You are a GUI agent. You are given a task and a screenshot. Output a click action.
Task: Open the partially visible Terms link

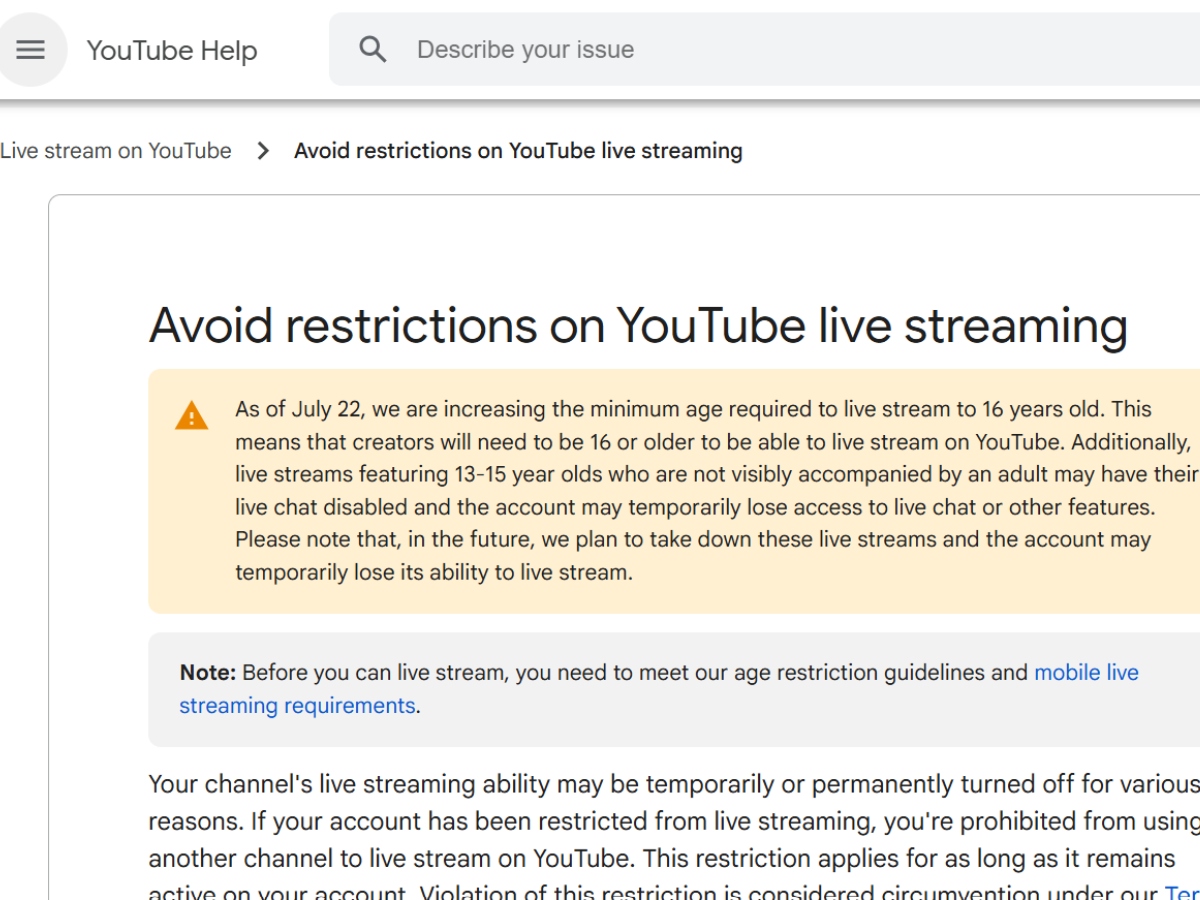[x=1182, y=892]
